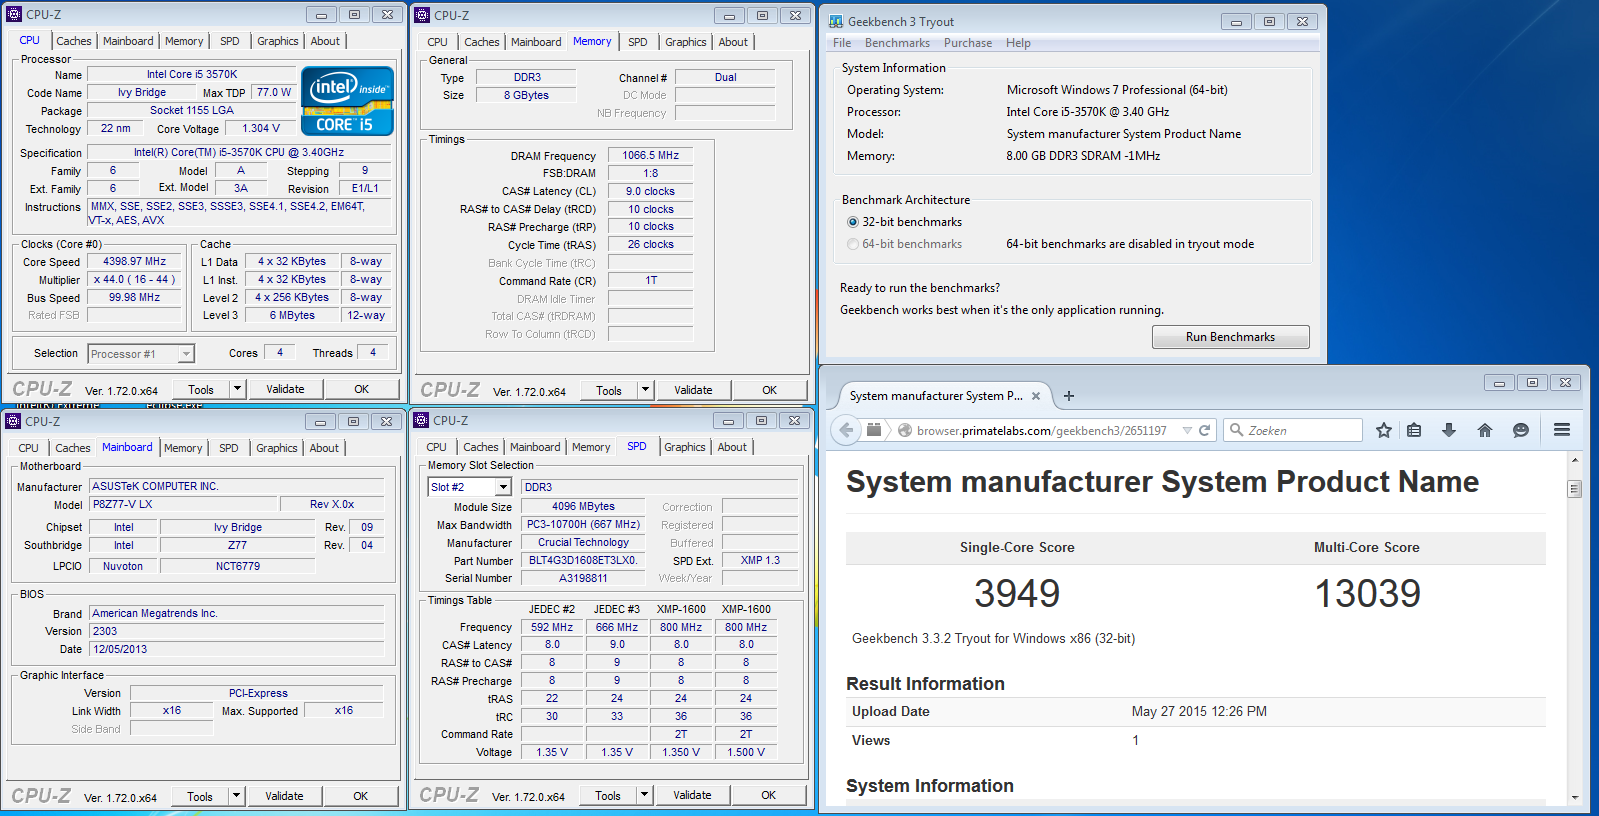Open the bookmarks list icon in browser
The image size is (1599, 816).
click(x=1414, y=430)
